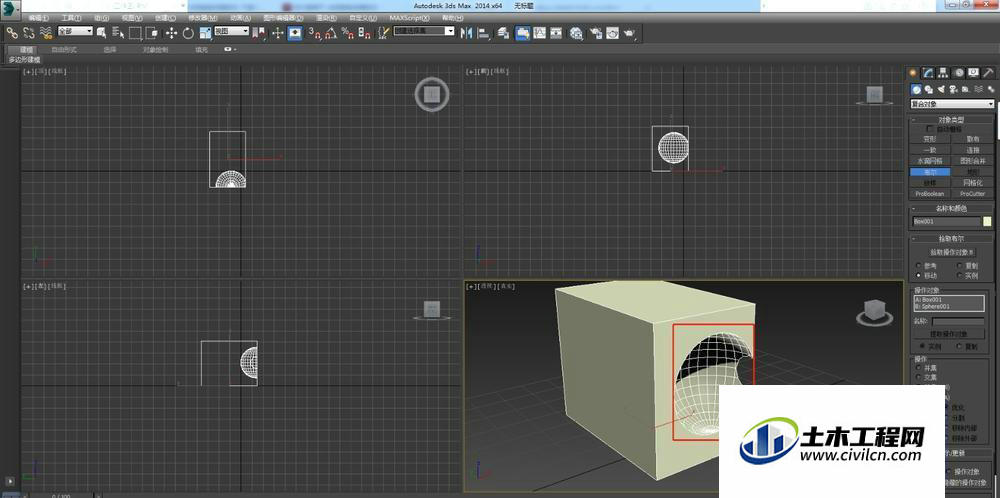Activate the Select and Move tool
Viewport: 1000px width, 498px height.
tap(172, 33)
